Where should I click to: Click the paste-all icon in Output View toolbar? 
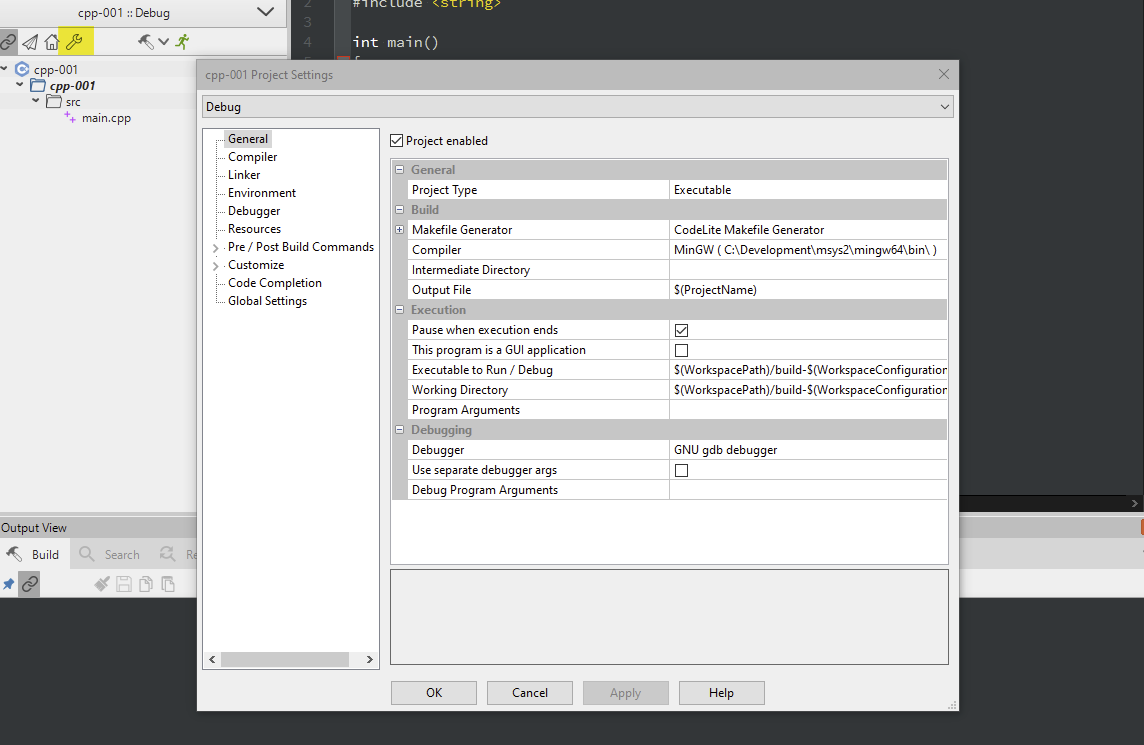[168, 584]
